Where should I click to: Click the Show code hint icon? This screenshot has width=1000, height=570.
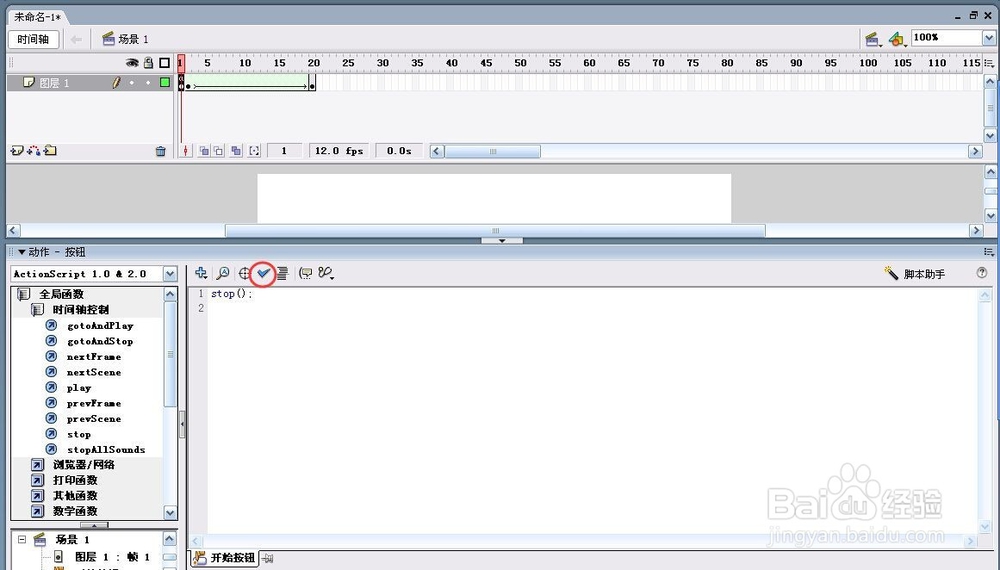coord(306,274)
